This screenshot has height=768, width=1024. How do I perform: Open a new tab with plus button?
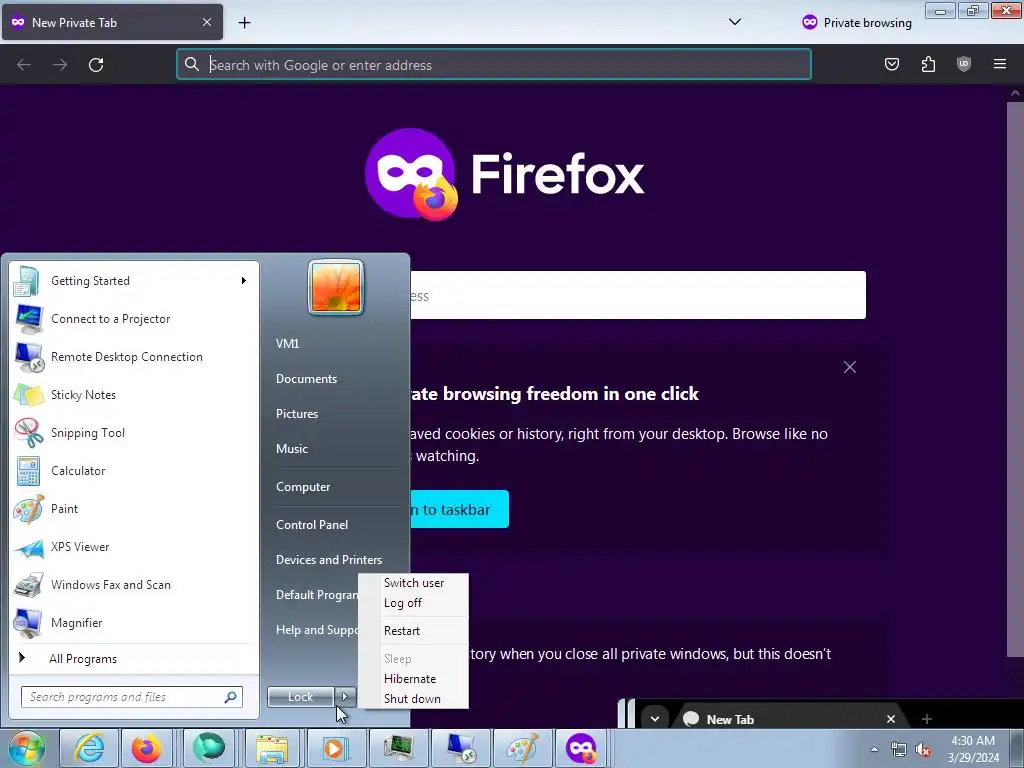pos(244,23)
